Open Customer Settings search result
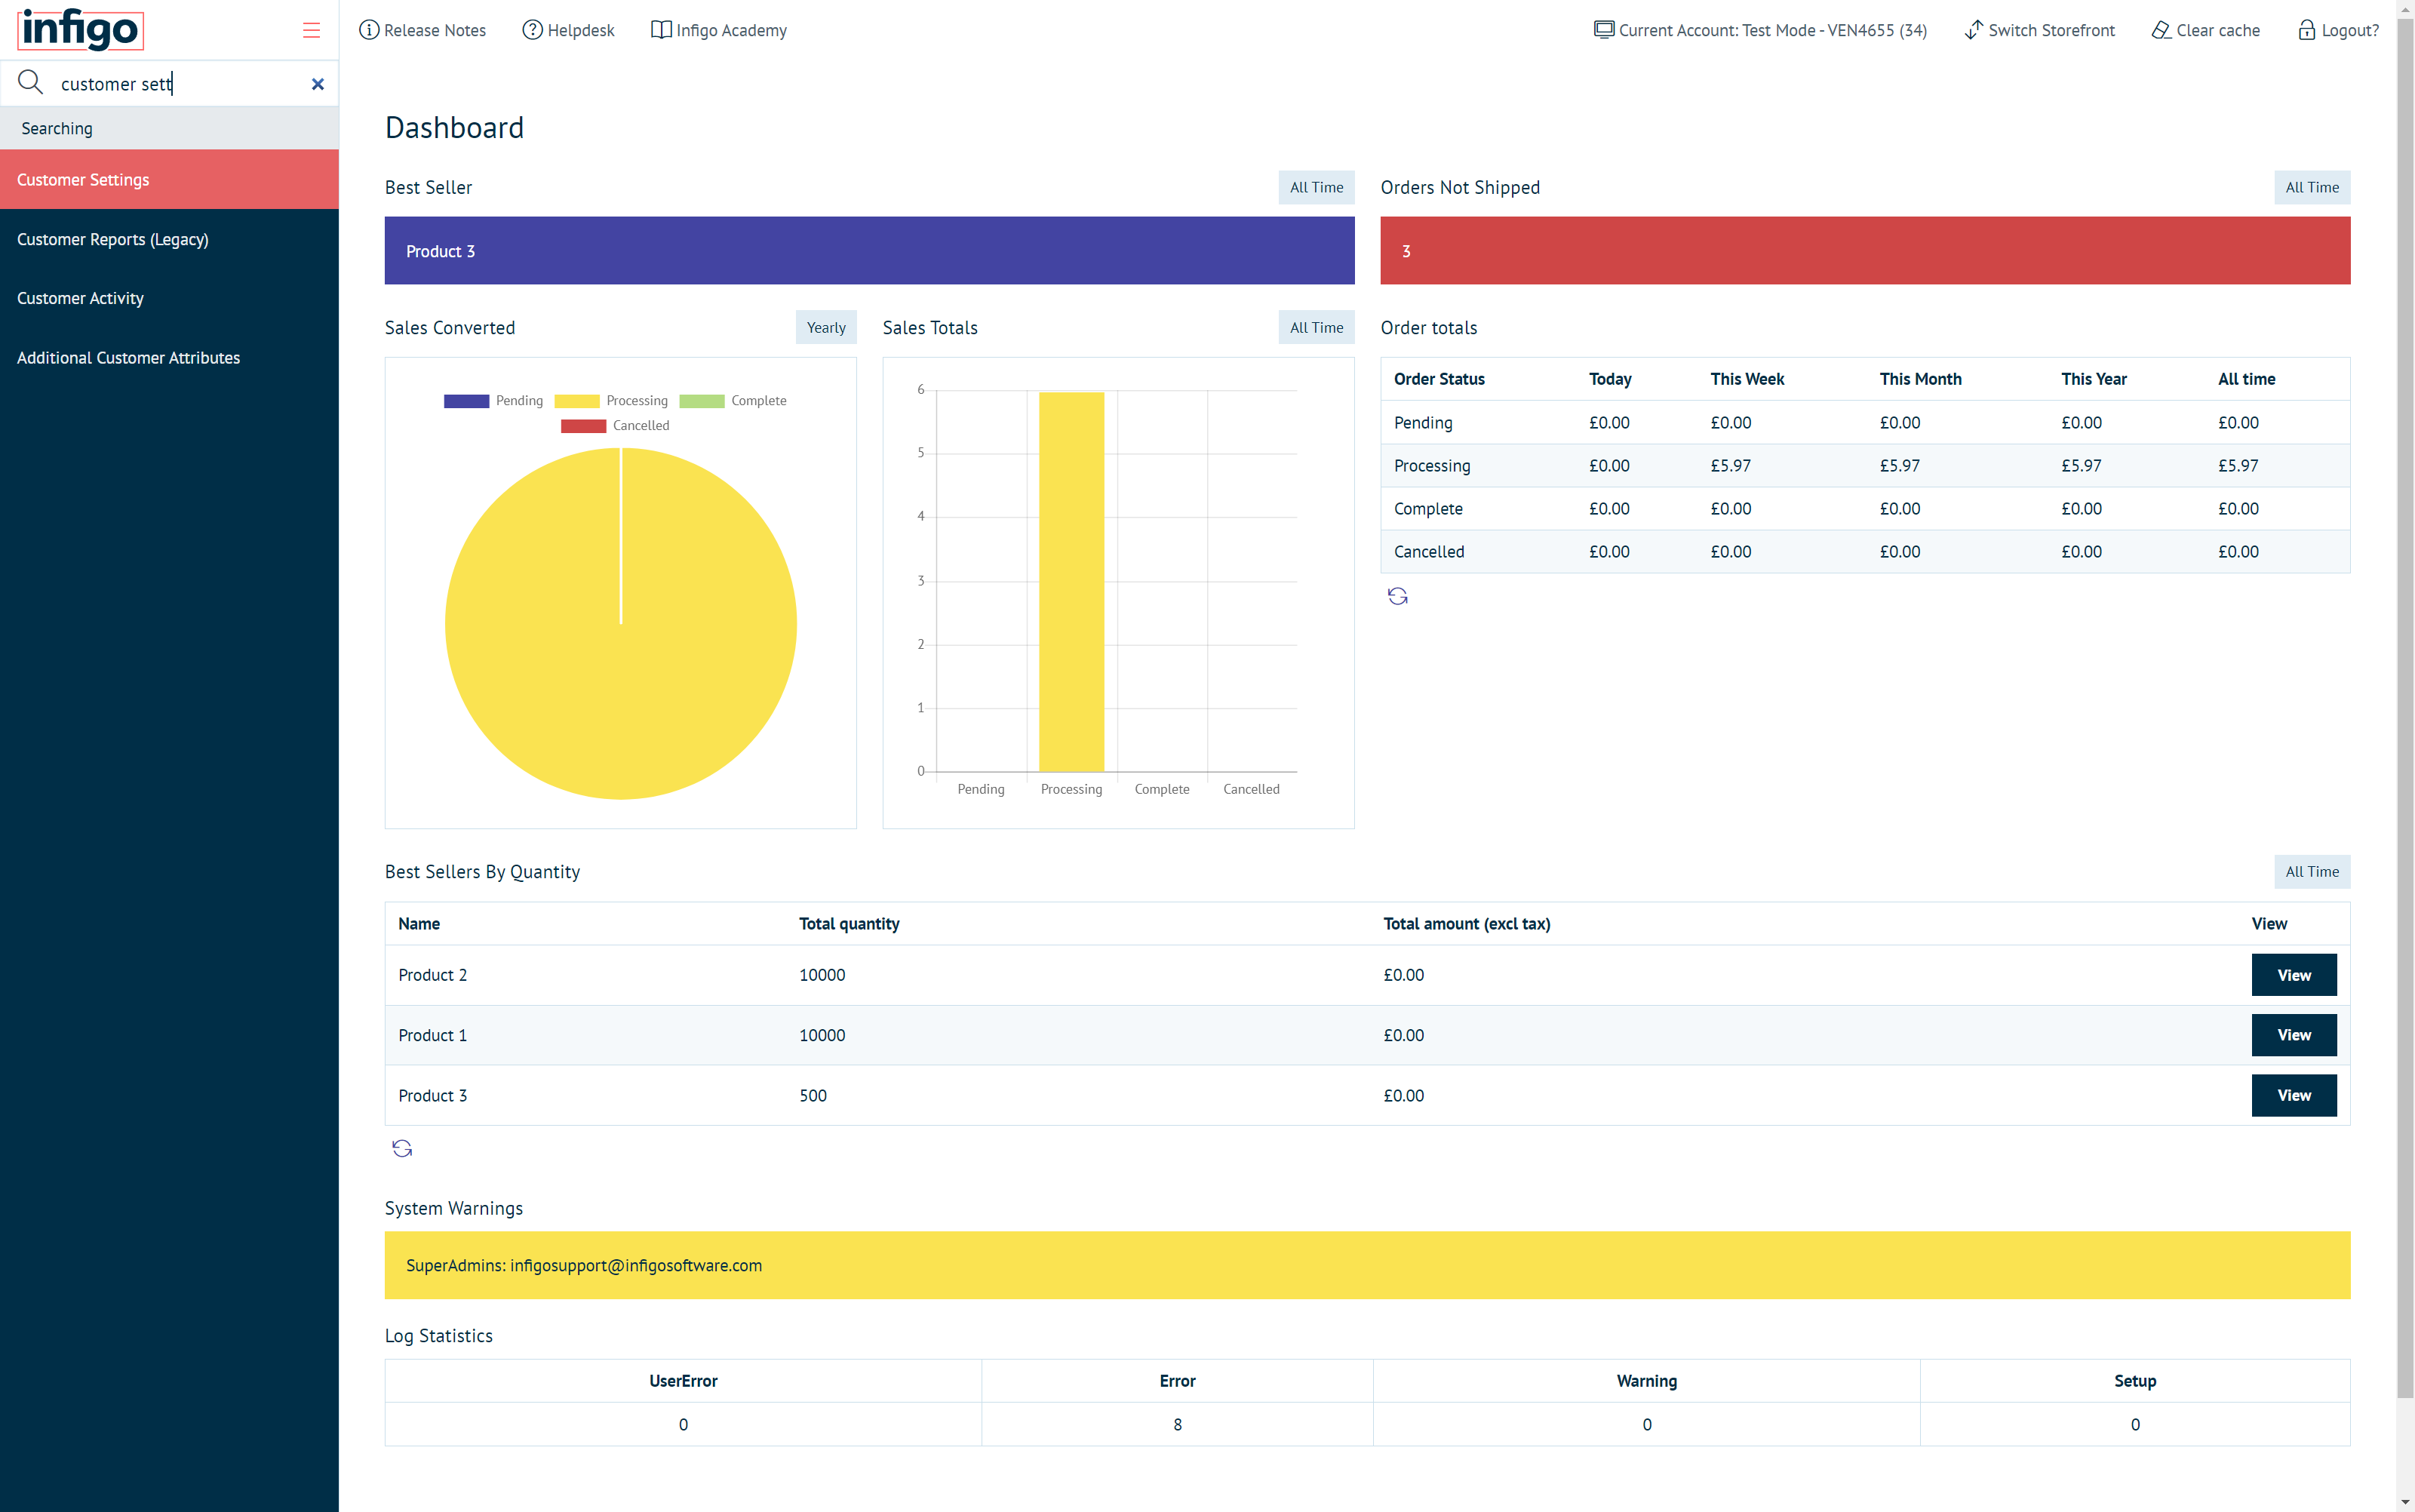This screenshot has height=1512, width=2415. [169, 180]
